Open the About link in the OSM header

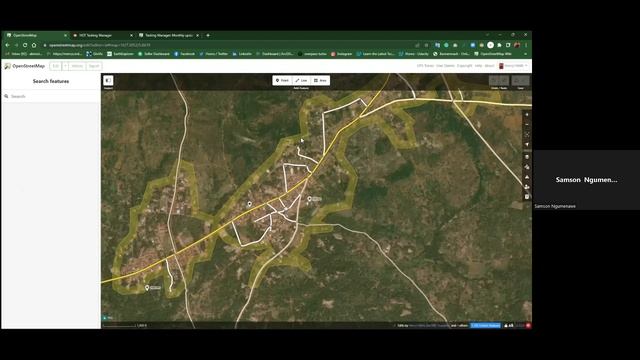click(x=489, y=66)
